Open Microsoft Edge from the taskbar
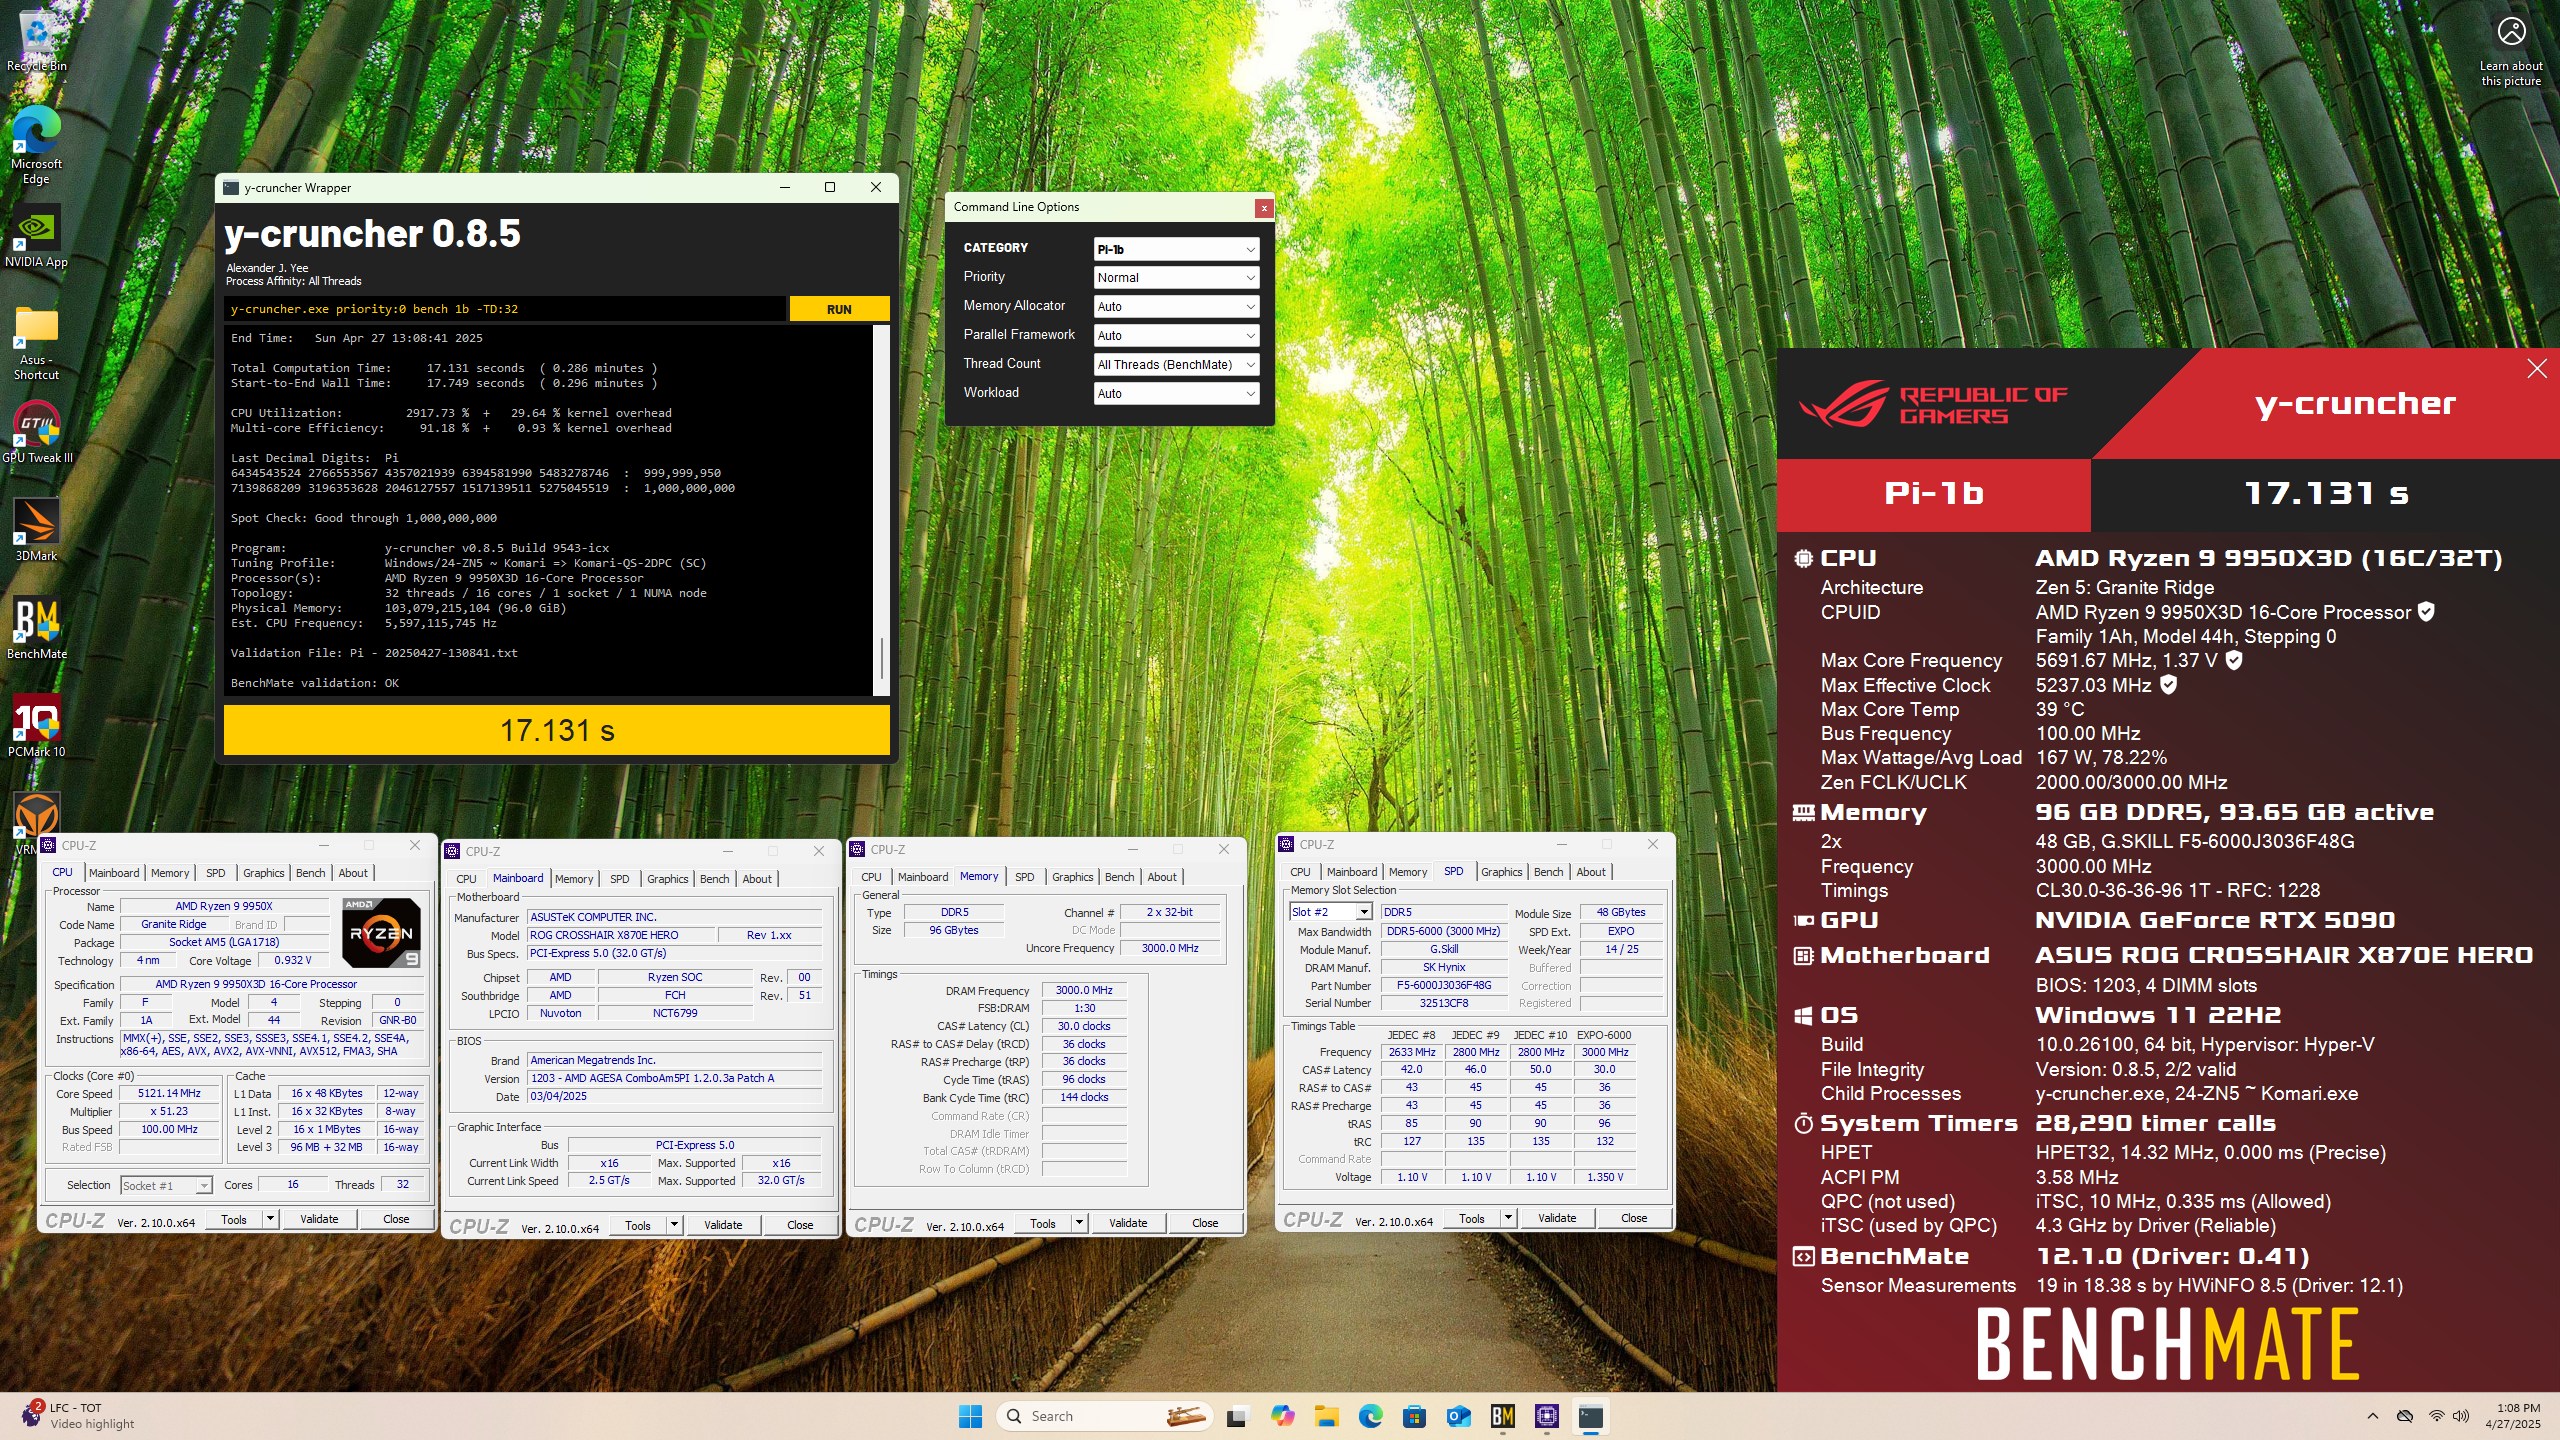 pyautogui.click(x=1370, y=1416)
